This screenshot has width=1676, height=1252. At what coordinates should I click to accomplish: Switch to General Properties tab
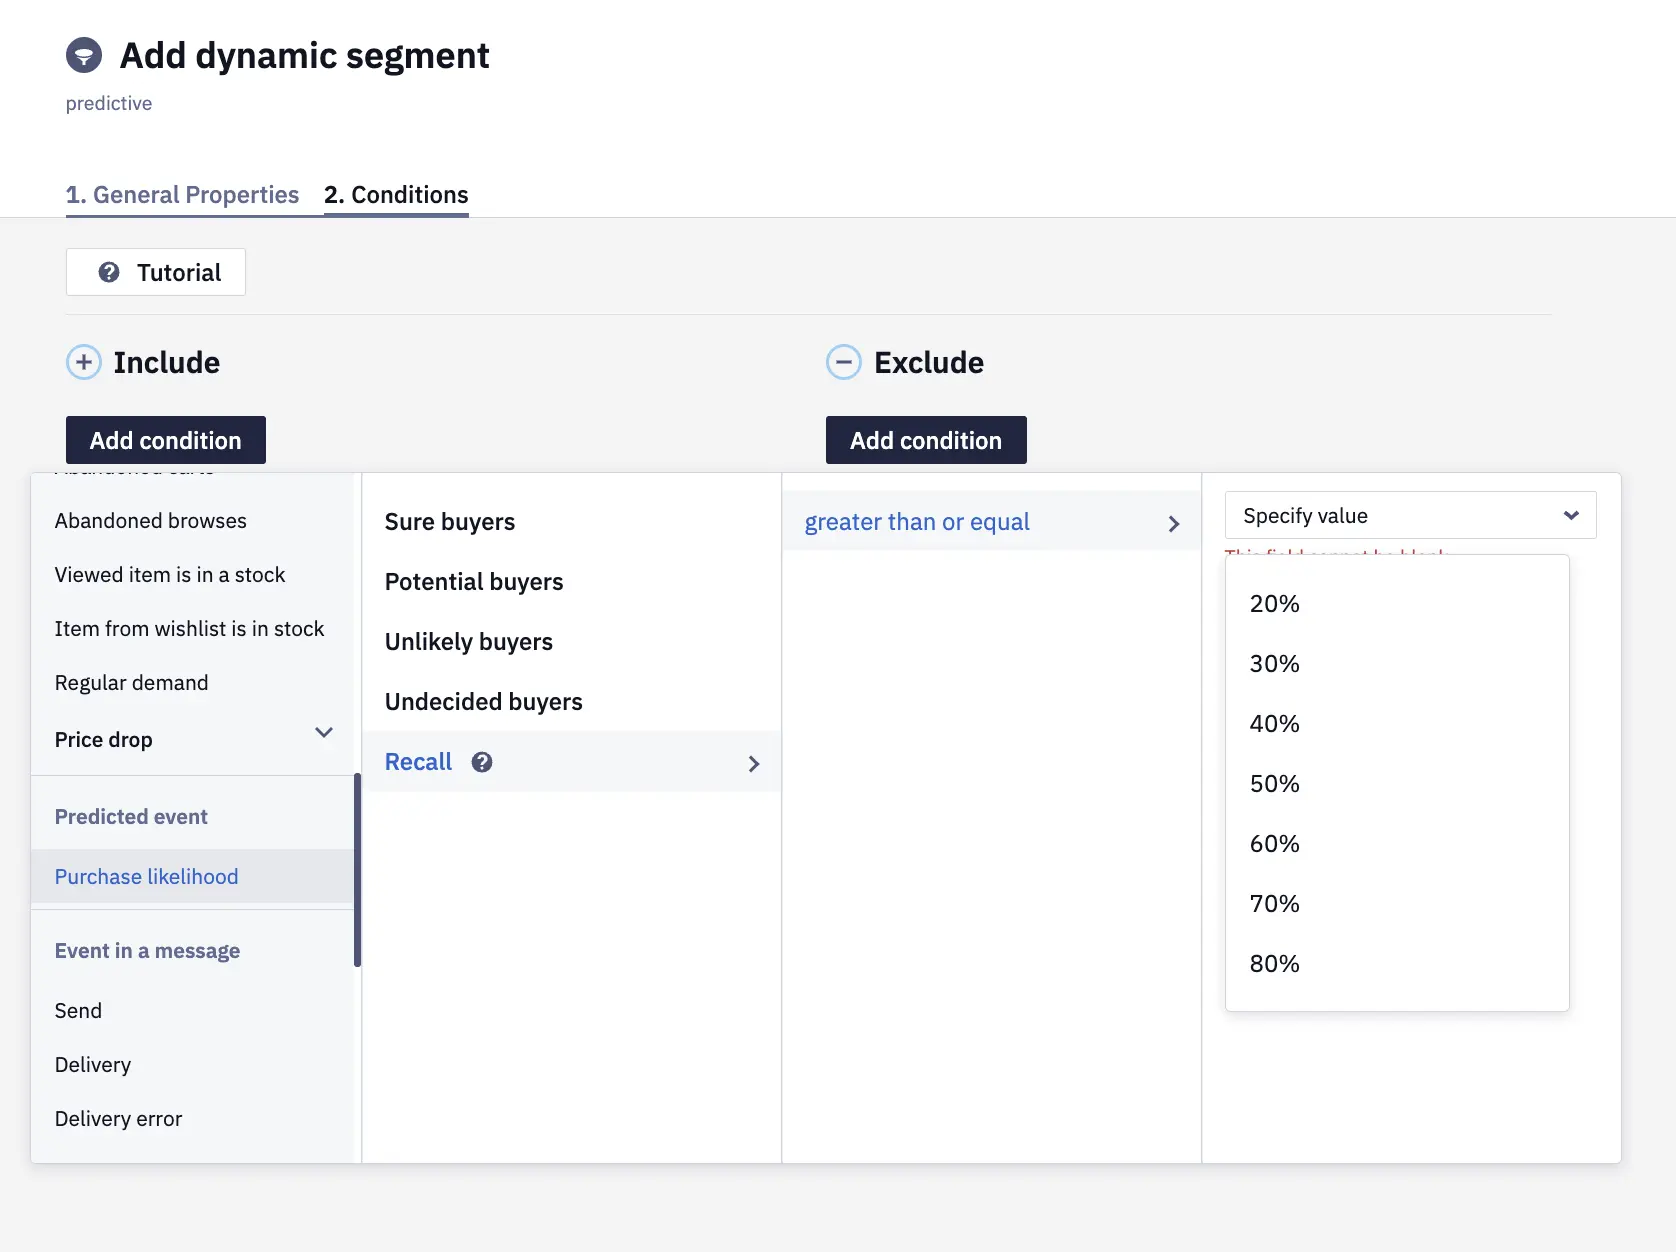(182, 195)
